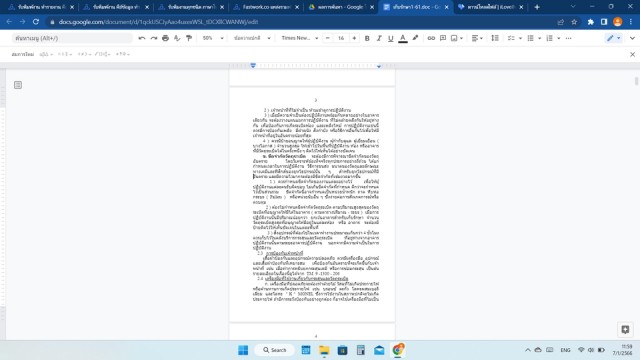Open the 50% zoom dropdown
The width and height of the screenshot is (640, 360).
[213, 38]
